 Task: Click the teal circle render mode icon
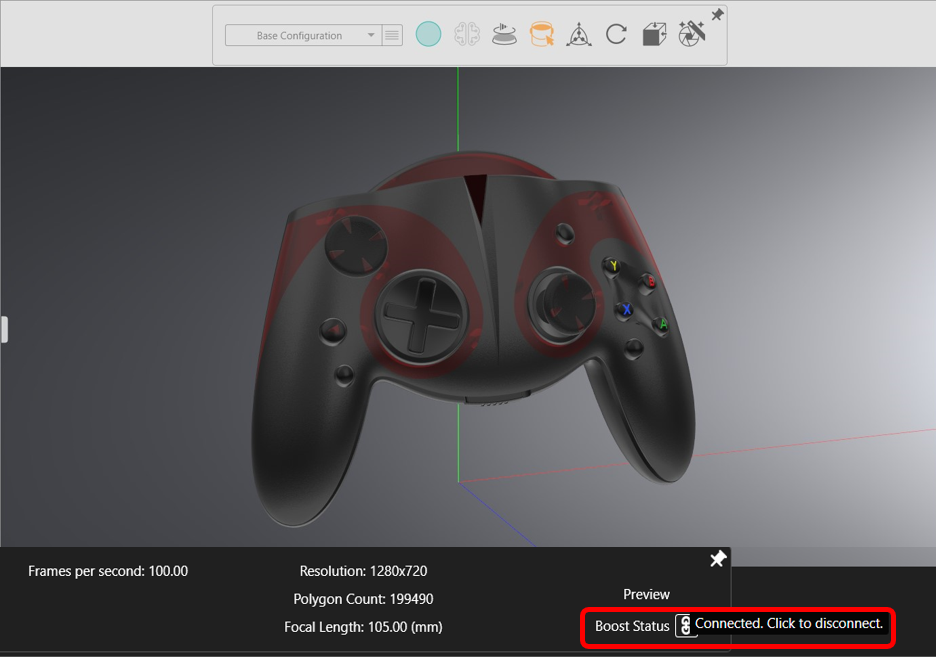pyautogui.click(x=428, y=35)
